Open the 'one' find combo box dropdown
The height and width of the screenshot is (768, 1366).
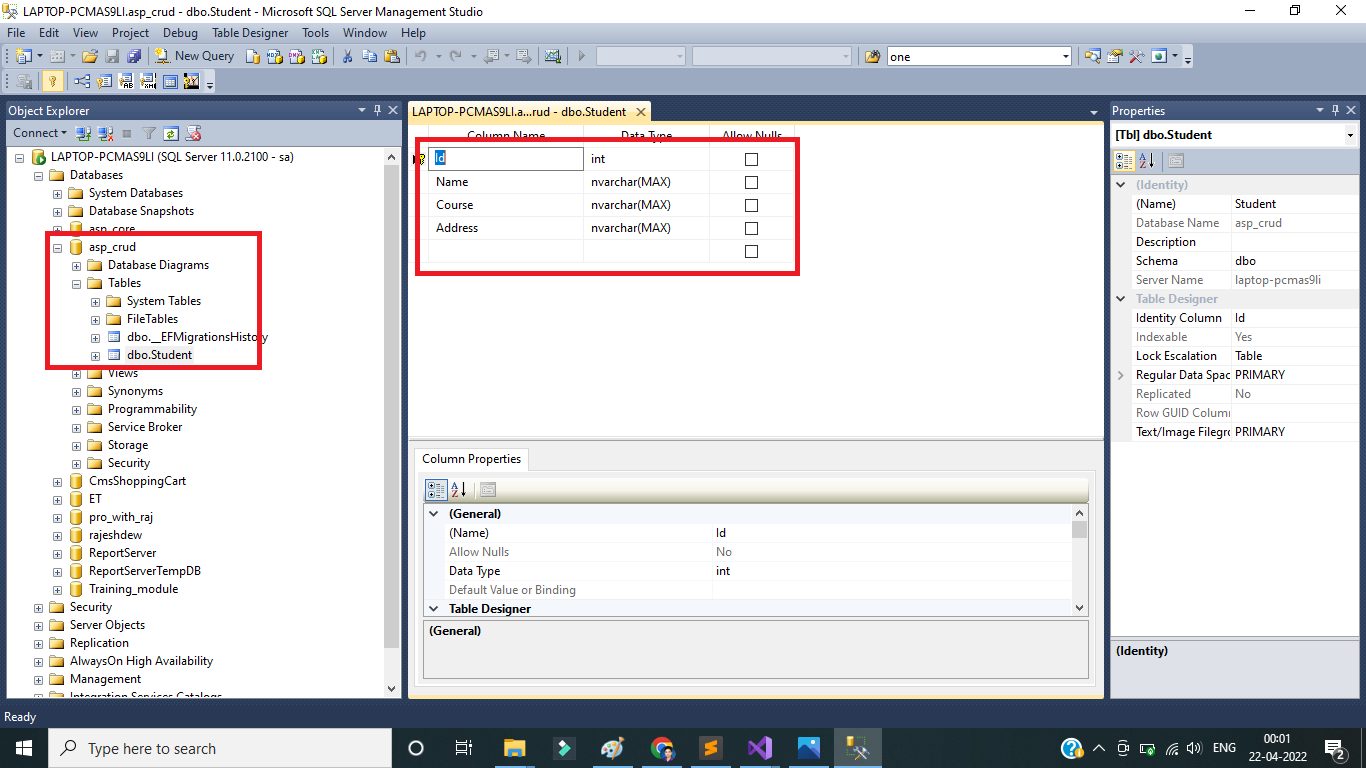coord(1065,57)
